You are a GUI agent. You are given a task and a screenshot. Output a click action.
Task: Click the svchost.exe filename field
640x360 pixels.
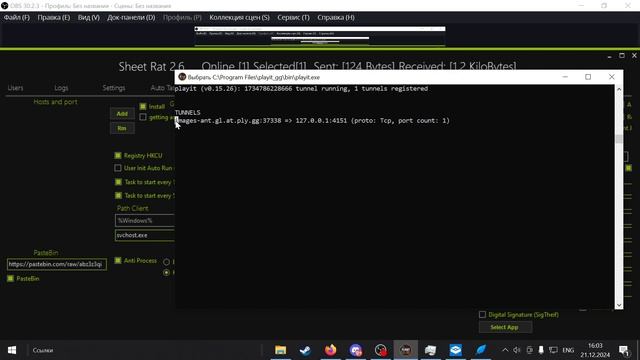(x=144, y=235)
